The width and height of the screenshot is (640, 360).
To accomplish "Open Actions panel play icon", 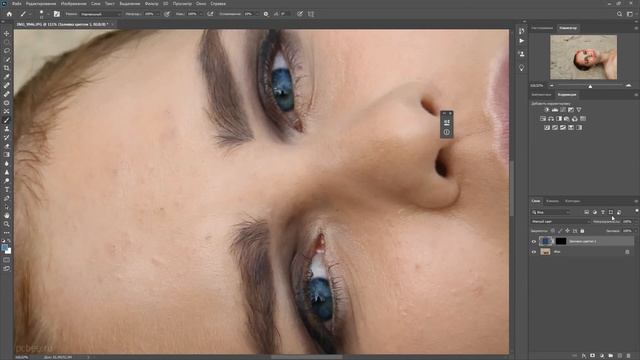I will click(x=522, y=41).
